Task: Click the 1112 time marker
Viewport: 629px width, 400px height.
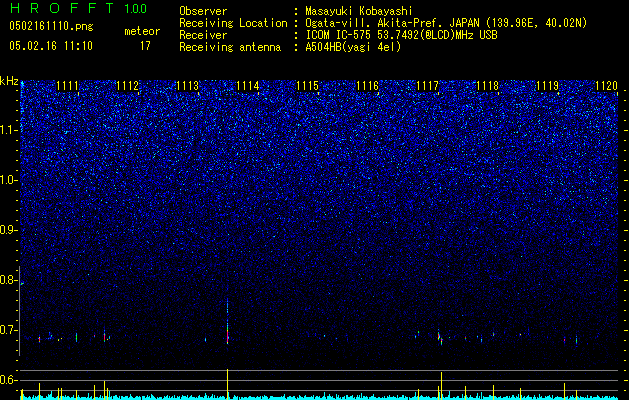Action: [128, 86]
